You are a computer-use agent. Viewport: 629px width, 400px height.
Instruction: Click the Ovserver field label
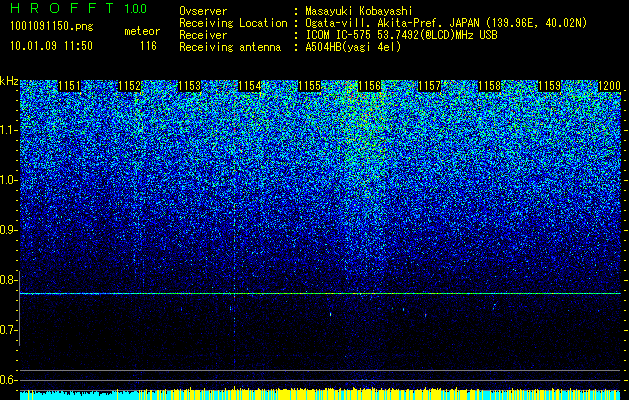(203, 11)
